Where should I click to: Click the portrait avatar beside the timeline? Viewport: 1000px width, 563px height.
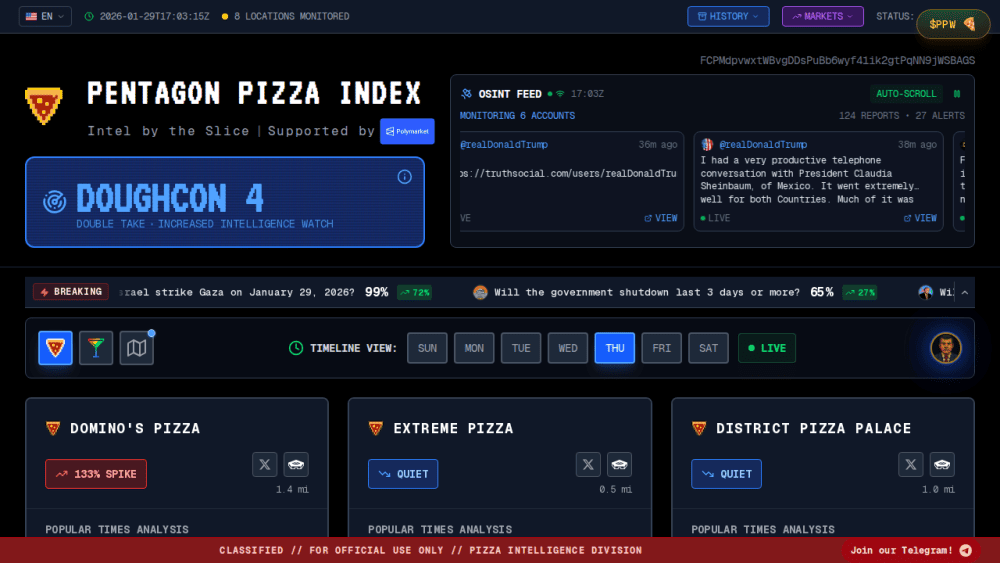coord(946,348)
